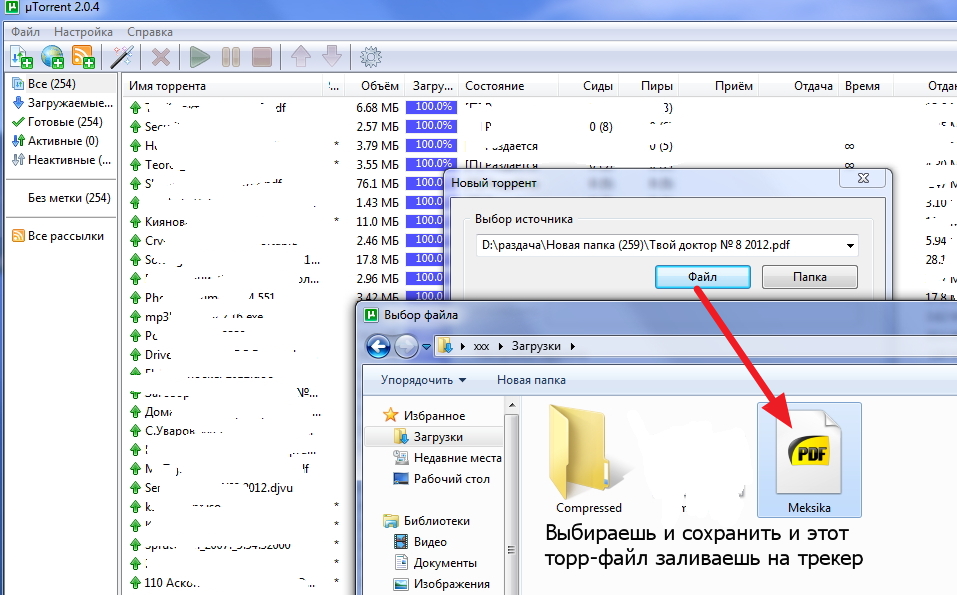Select the С.Уваров torrent row

click(170, 431)
